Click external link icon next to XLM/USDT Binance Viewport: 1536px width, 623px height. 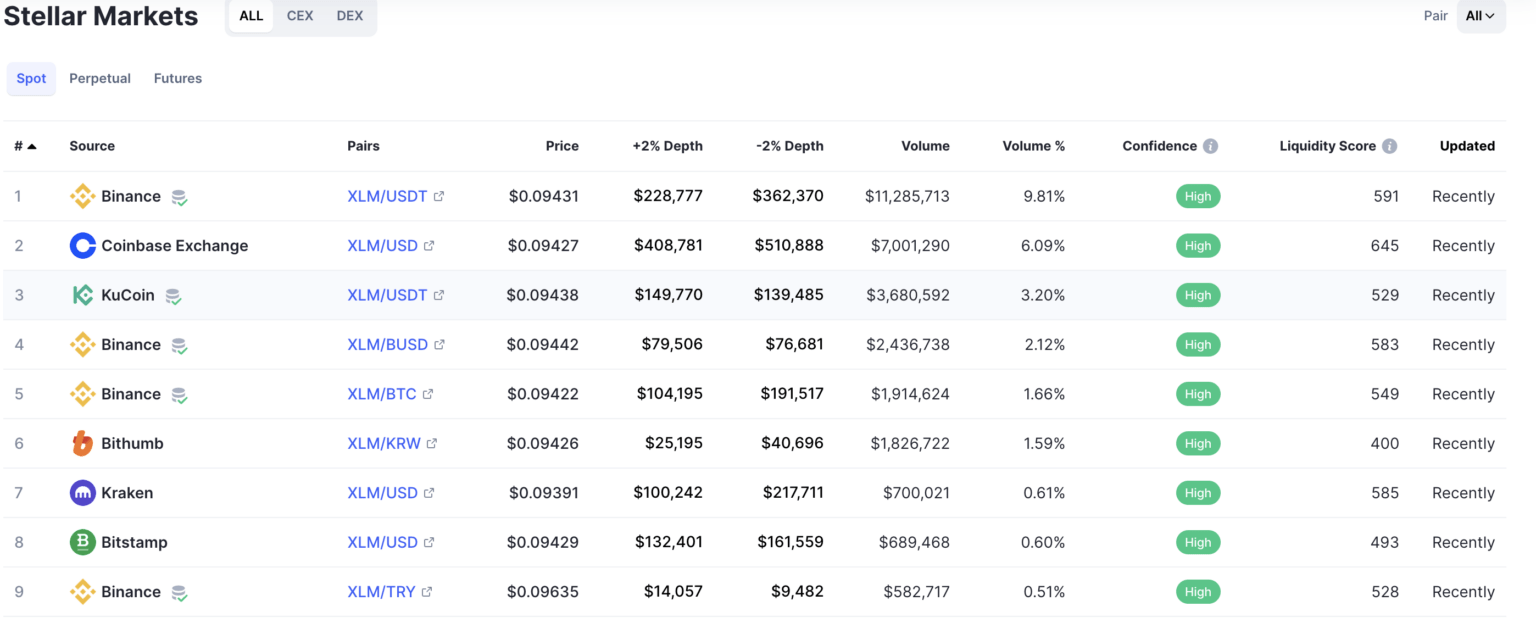(x=439, y=196)
